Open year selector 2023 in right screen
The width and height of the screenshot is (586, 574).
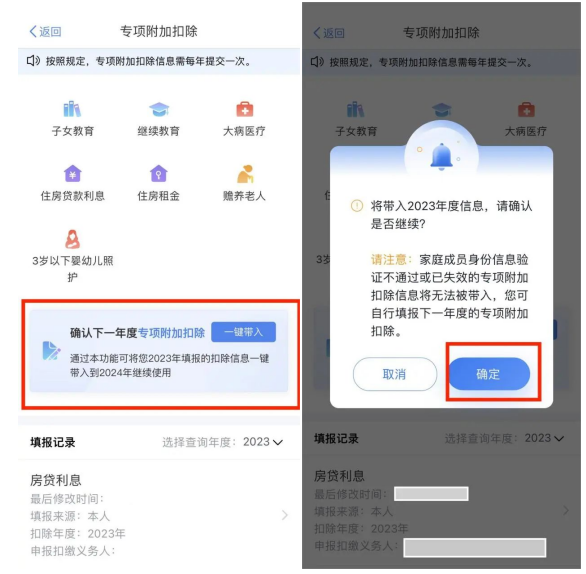point(544,438)
